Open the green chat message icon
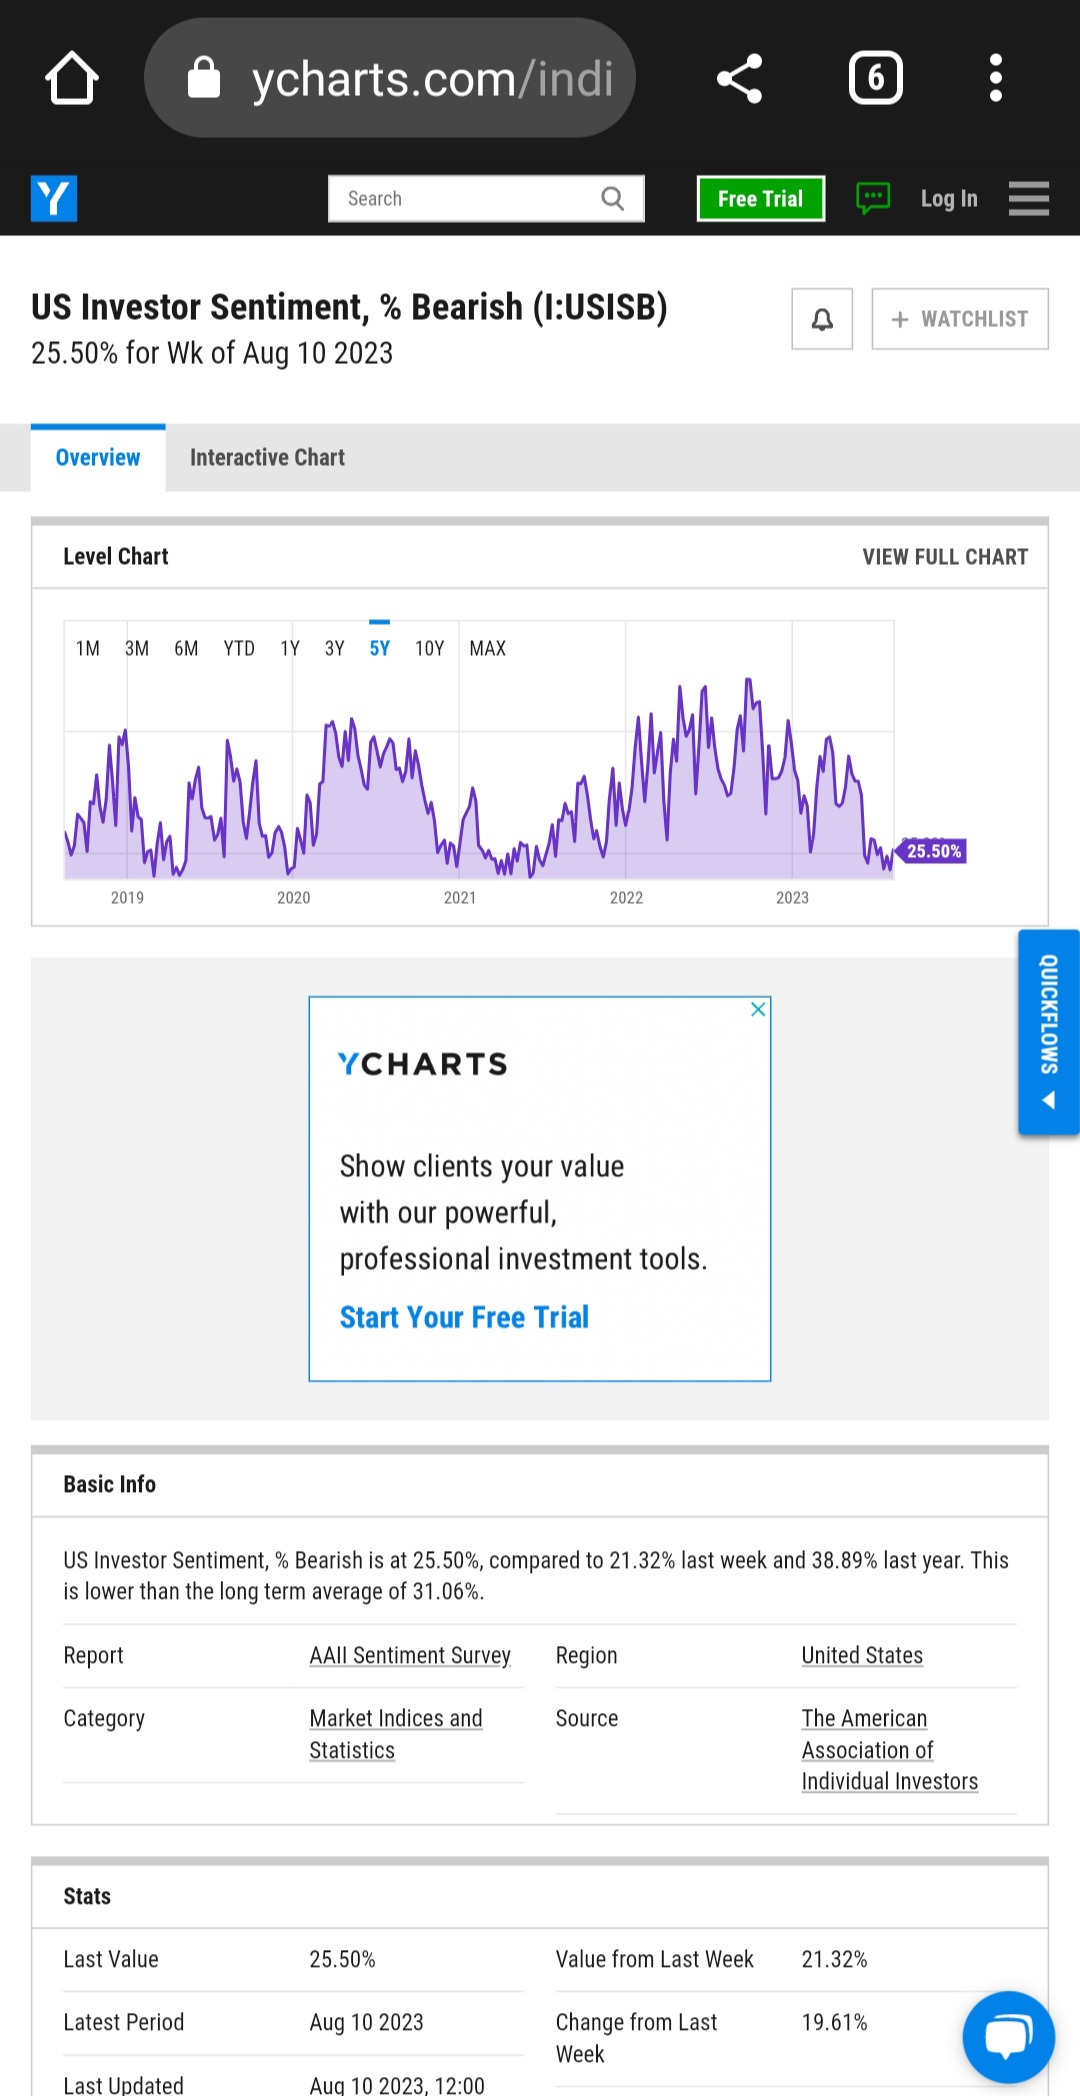The image size is (1080, 2096). (873, 198)
